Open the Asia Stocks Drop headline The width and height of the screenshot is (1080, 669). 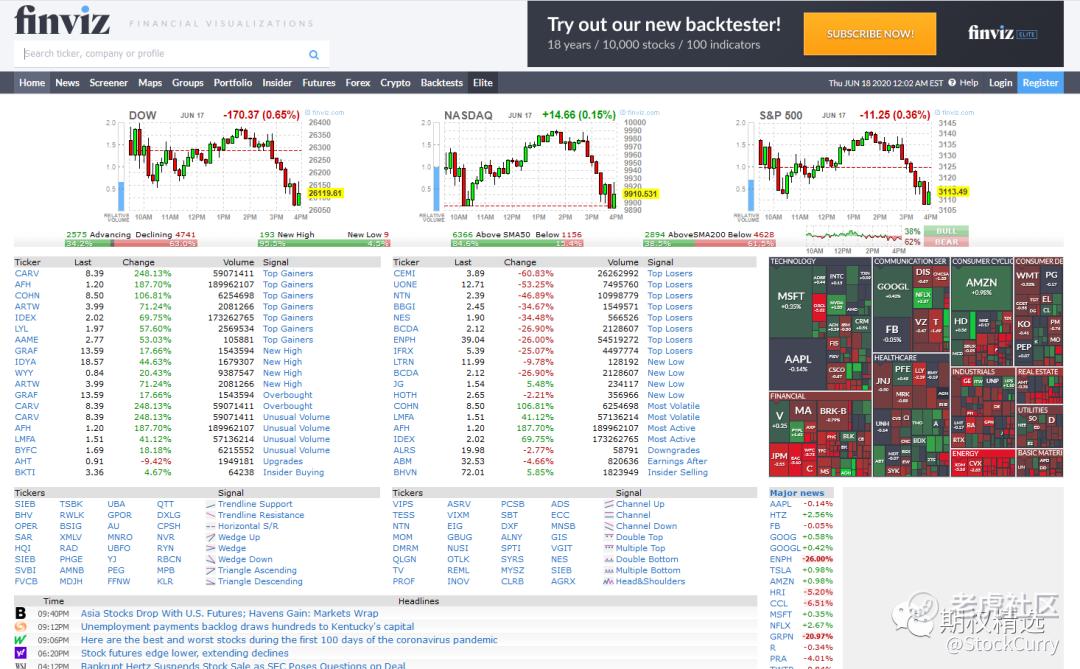(229, 613)
